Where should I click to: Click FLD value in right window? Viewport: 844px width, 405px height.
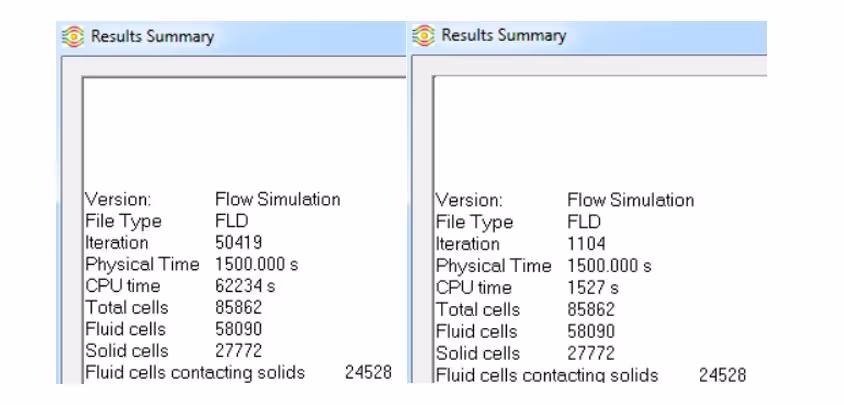point(584,222)
